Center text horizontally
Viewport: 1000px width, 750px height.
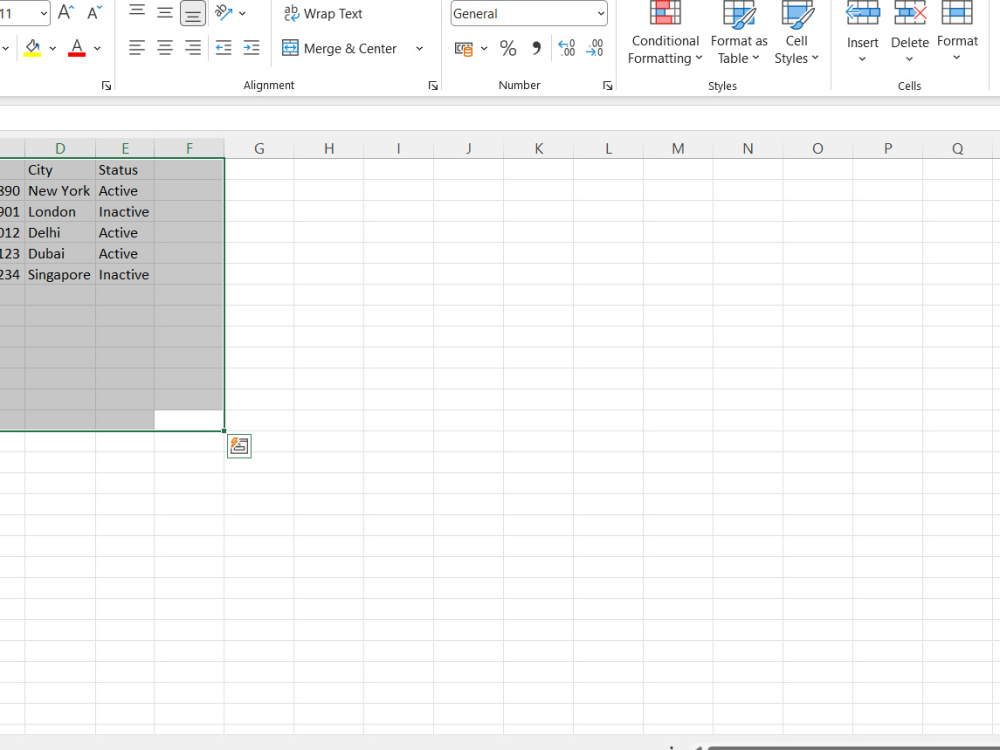coord(165,48)
